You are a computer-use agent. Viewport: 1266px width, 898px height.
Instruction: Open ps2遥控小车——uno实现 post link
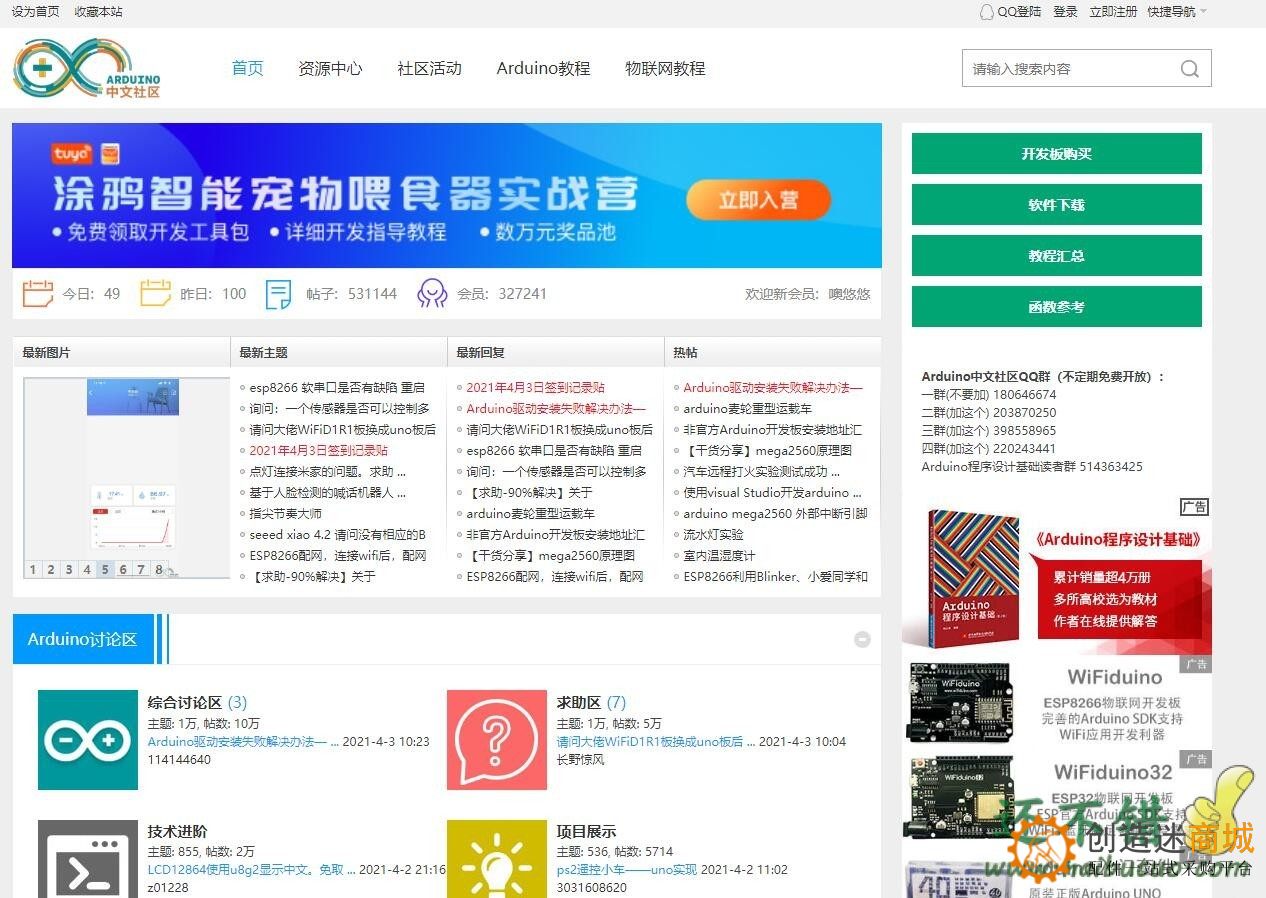(627, 870)
